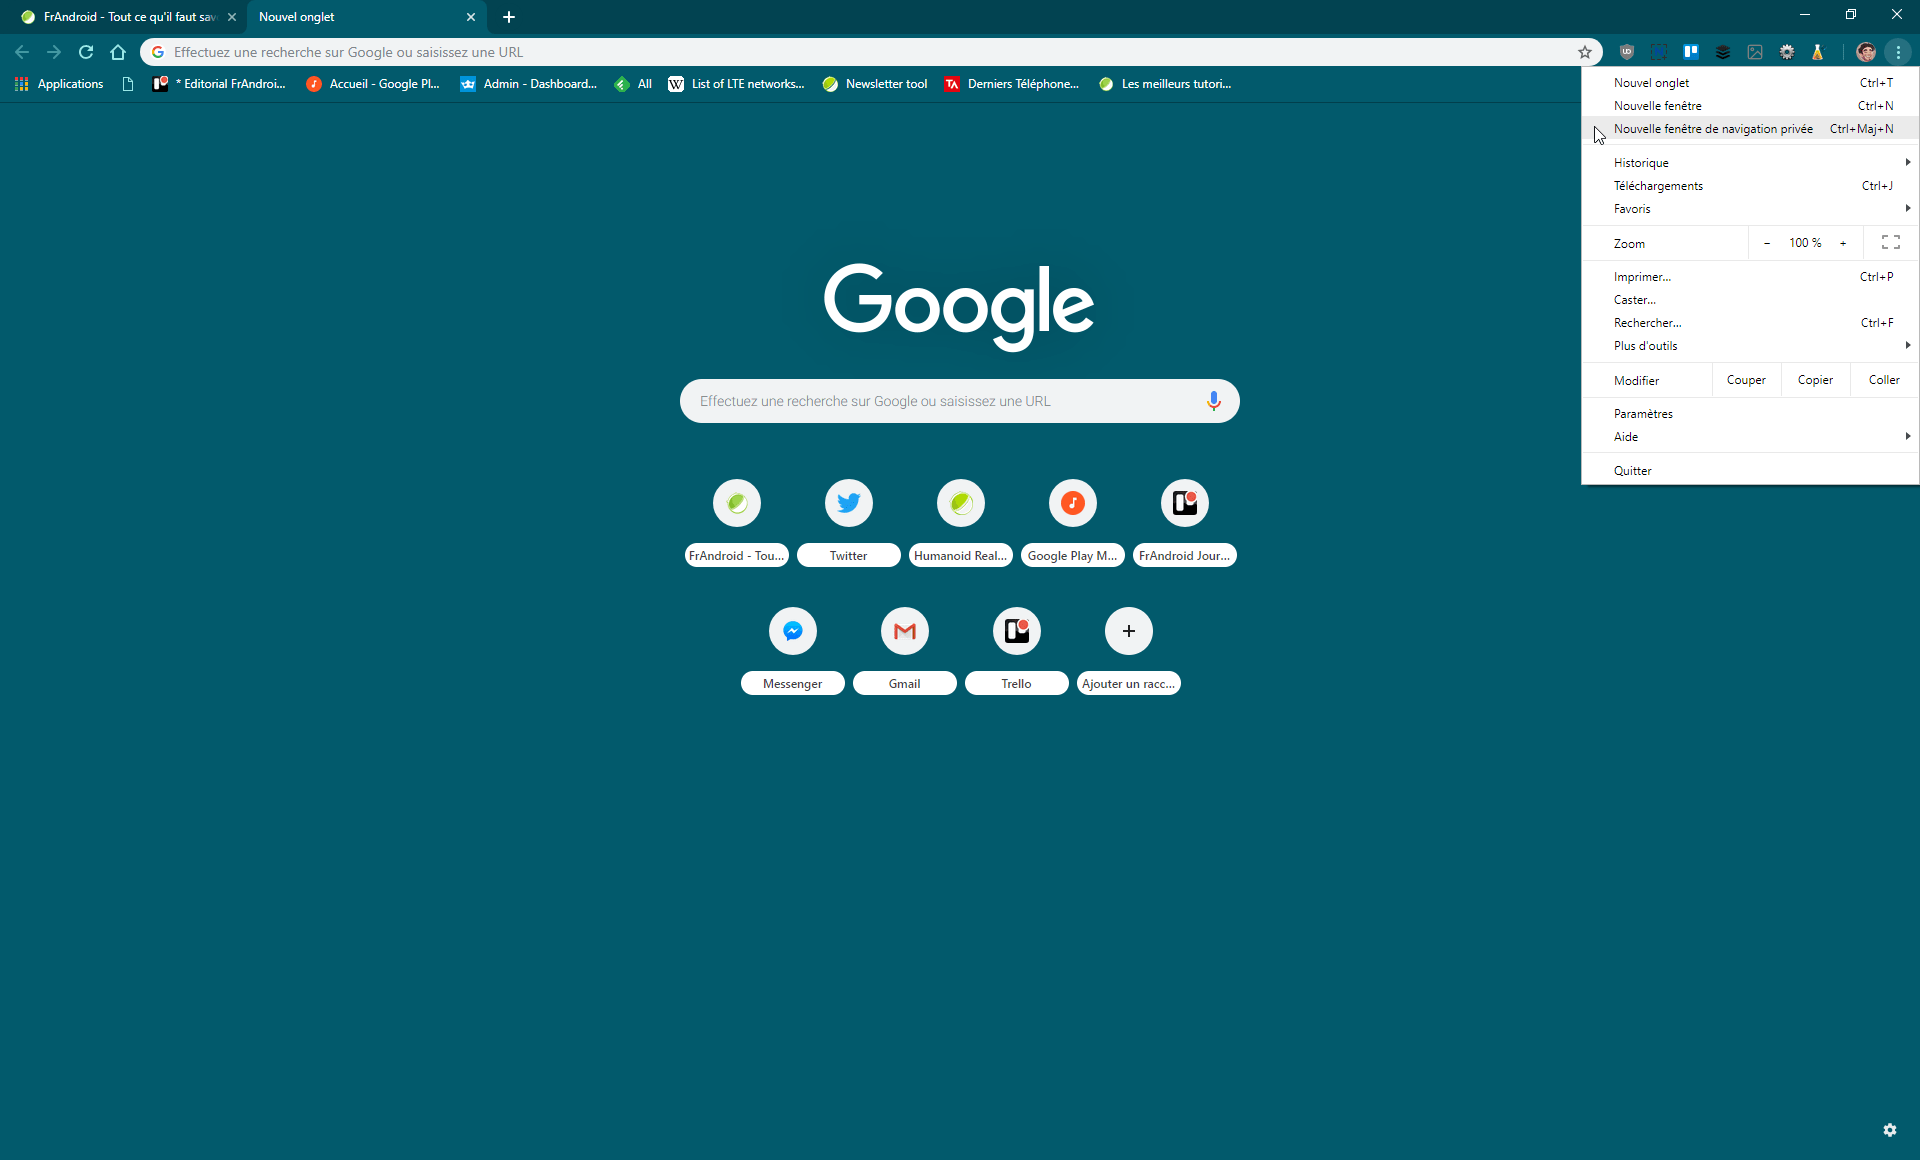The height and width of the screenshot is (1160, 1920).
Task: Increase zoom with the plus button
Action: (1843, 243)
